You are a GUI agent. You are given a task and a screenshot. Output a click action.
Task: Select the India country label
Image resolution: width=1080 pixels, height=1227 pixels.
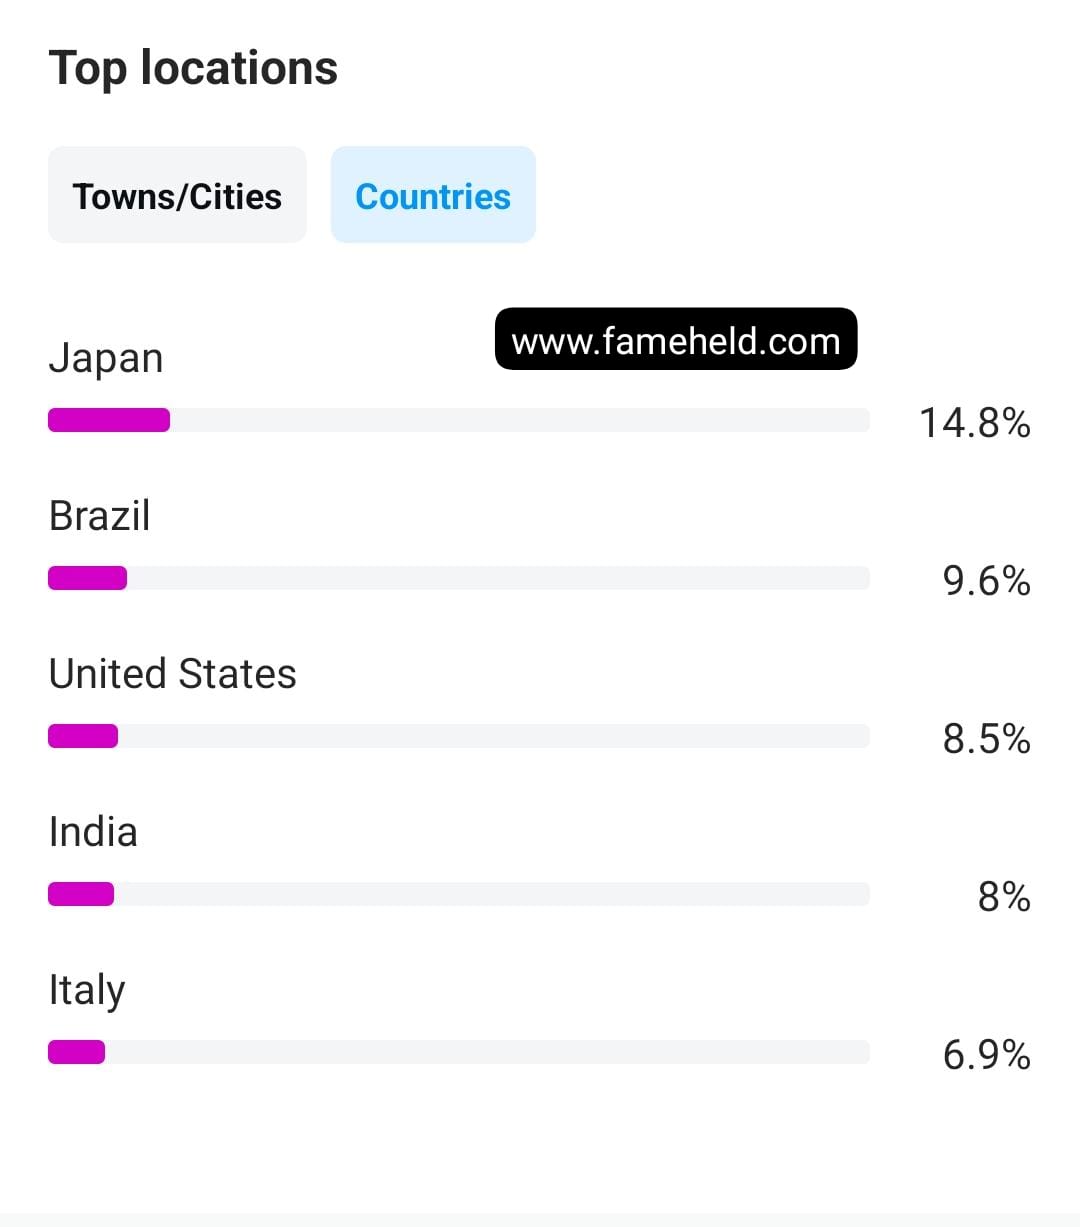pos(93,832)
